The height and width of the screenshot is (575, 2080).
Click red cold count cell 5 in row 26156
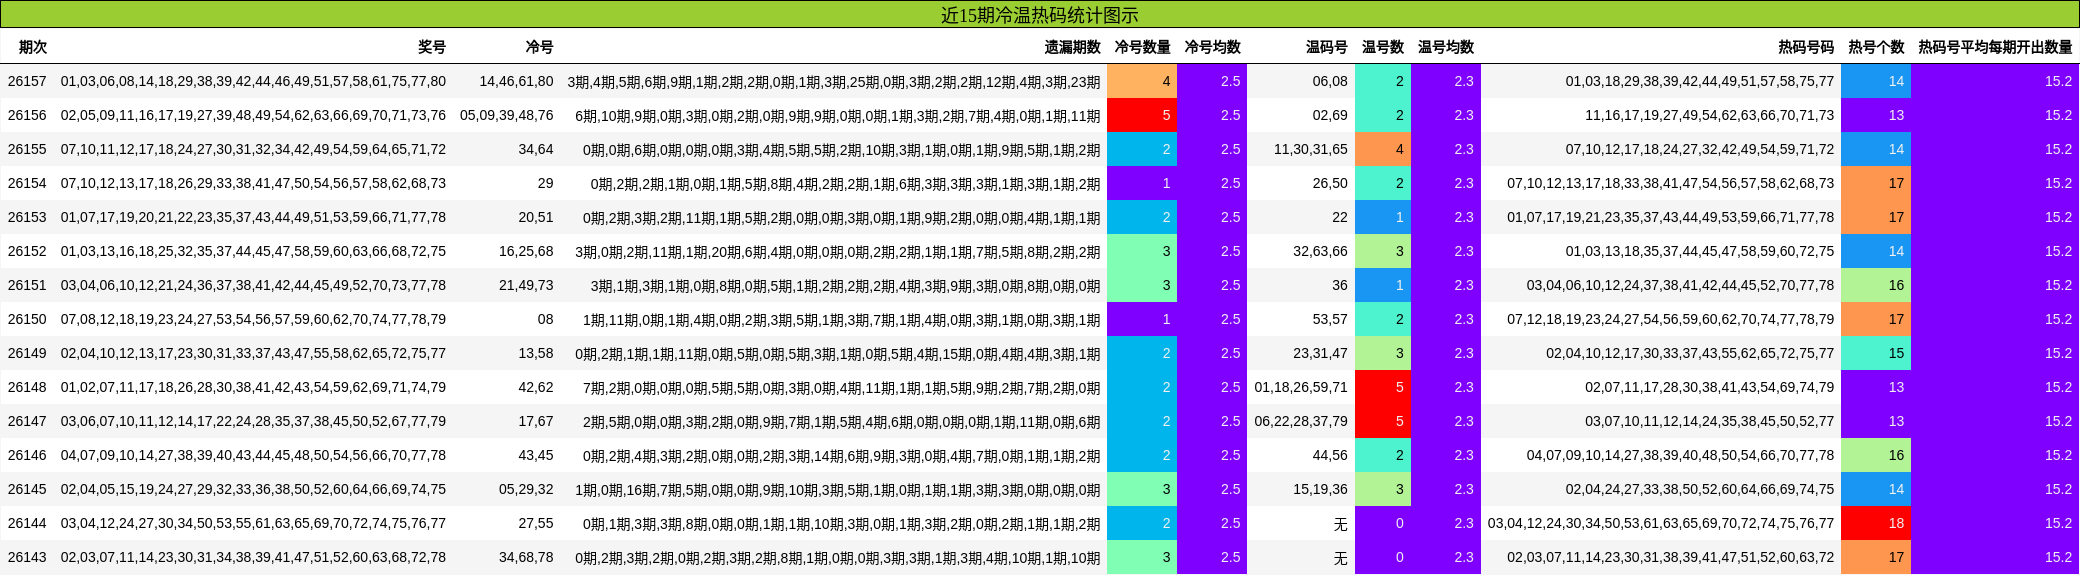click(1142, 115)
